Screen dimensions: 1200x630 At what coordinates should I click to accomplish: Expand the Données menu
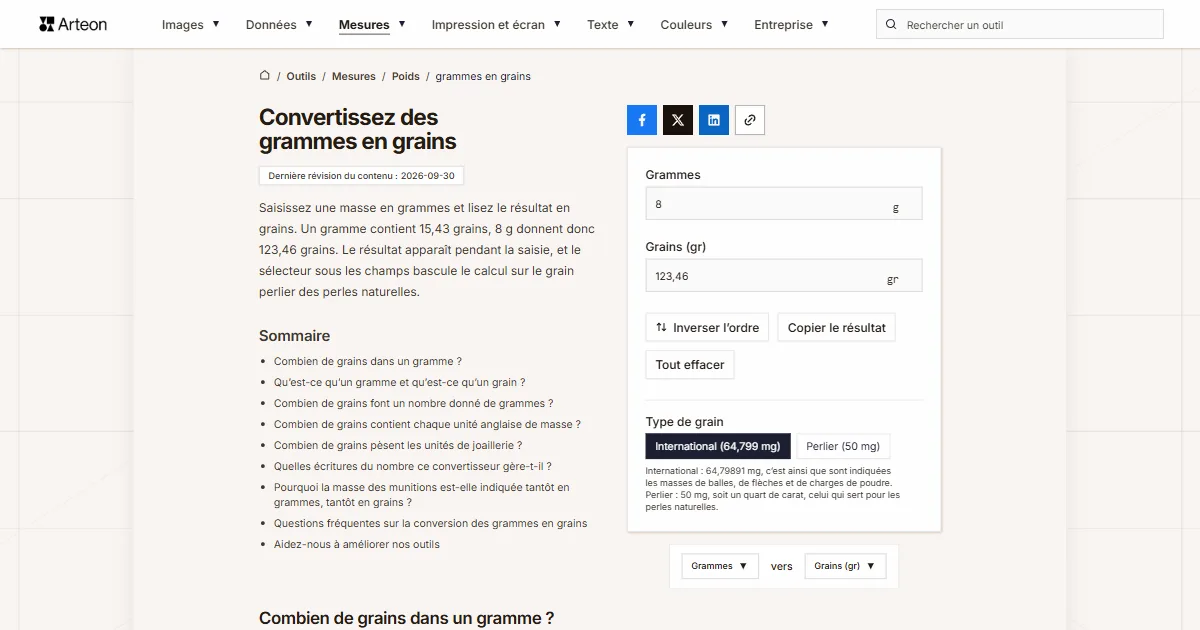279,25
